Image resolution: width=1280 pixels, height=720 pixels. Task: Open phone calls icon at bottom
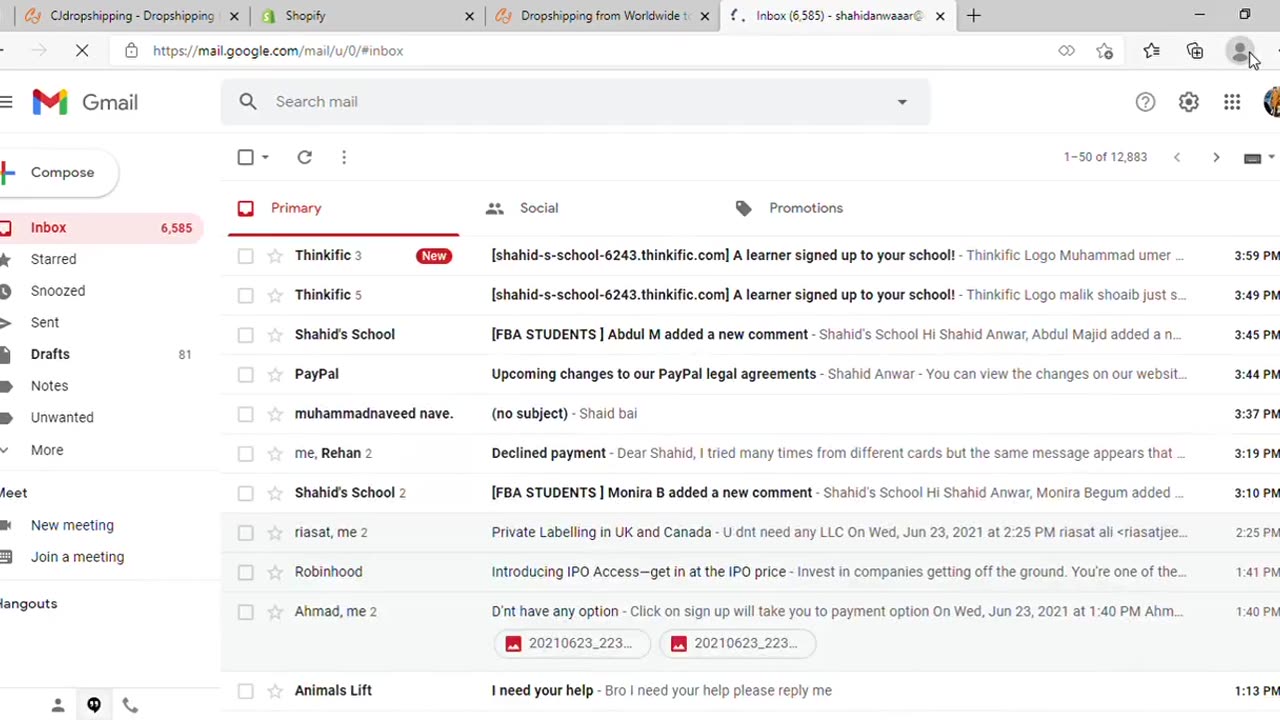[130, 706]
